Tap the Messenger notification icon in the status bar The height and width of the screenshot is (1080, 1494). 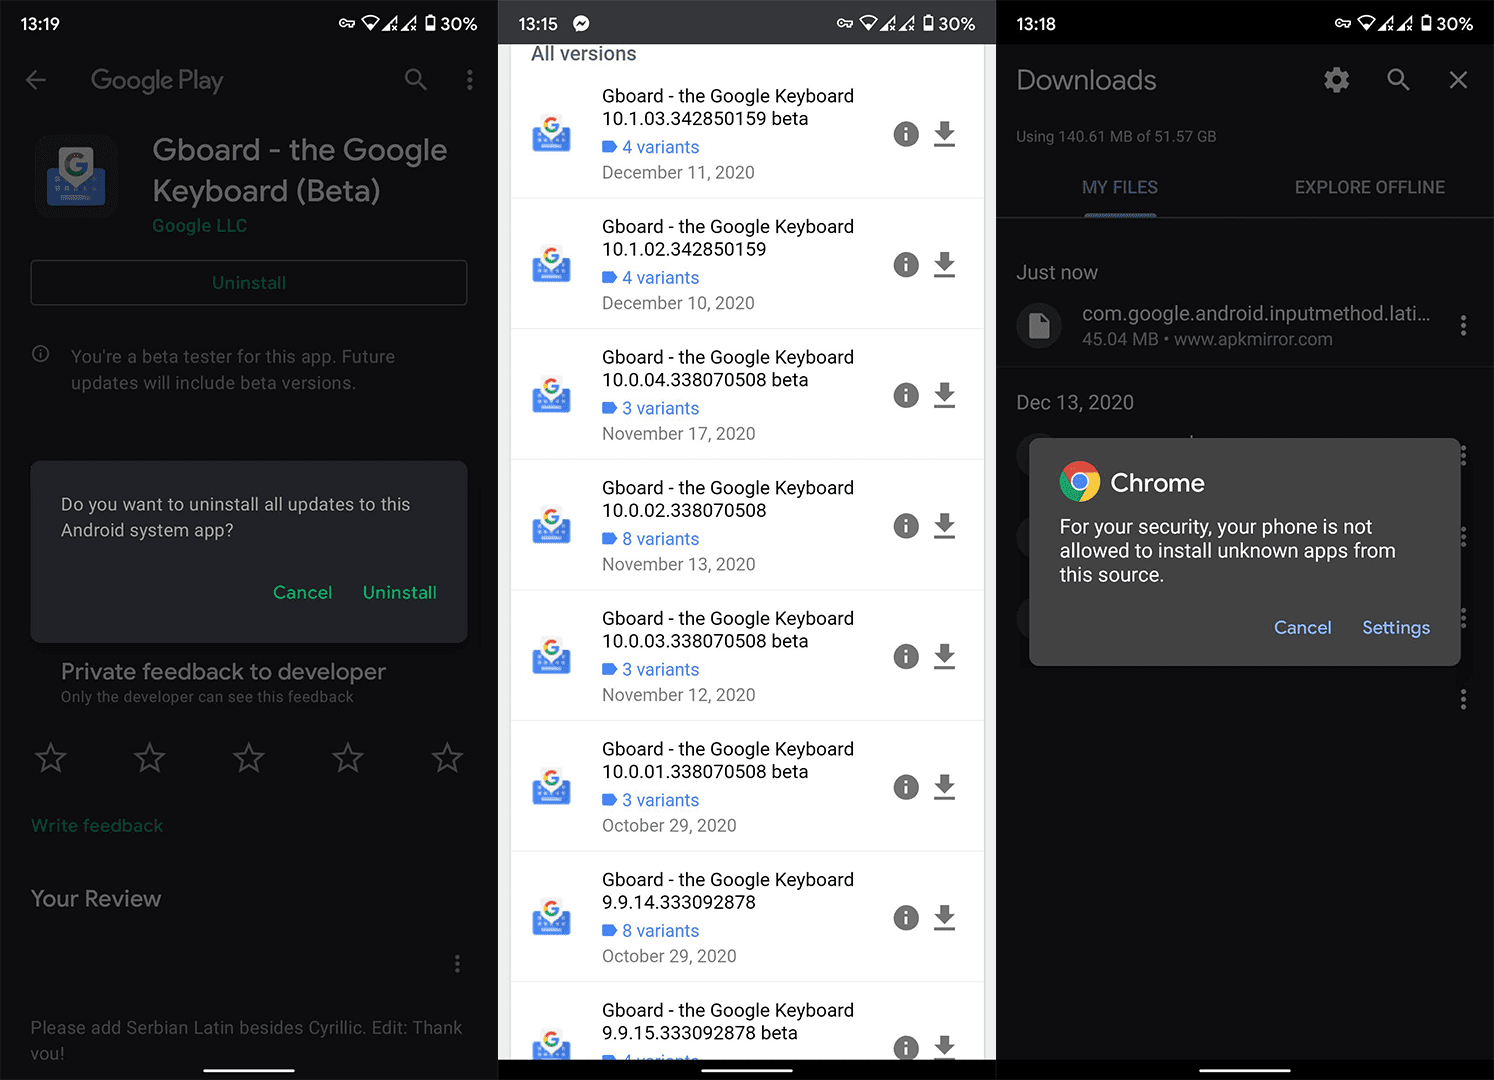pos(581,24)
